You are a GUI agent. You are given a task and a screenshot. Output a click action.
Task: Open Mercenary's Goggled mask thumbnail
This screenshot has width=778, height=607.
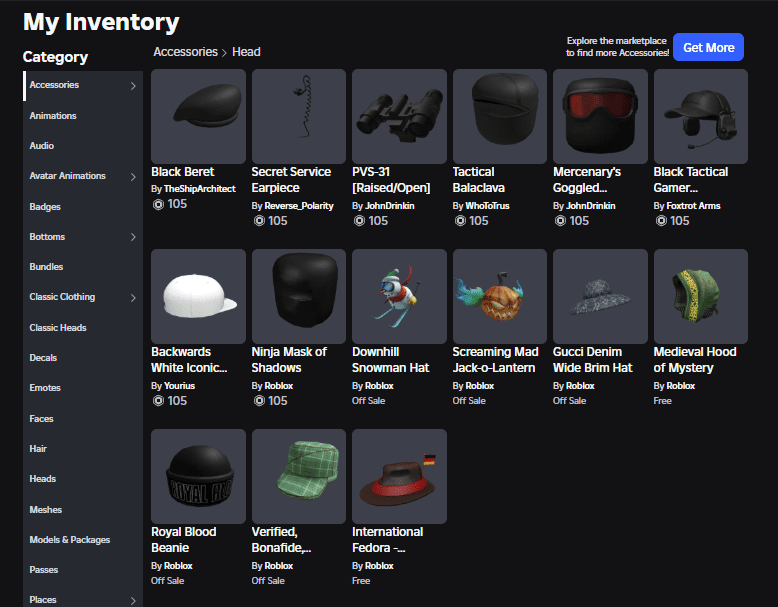[600, 116]
